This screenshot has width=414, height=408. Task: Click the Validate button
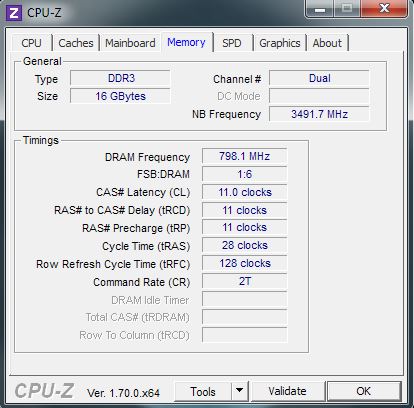click(287, 391)
